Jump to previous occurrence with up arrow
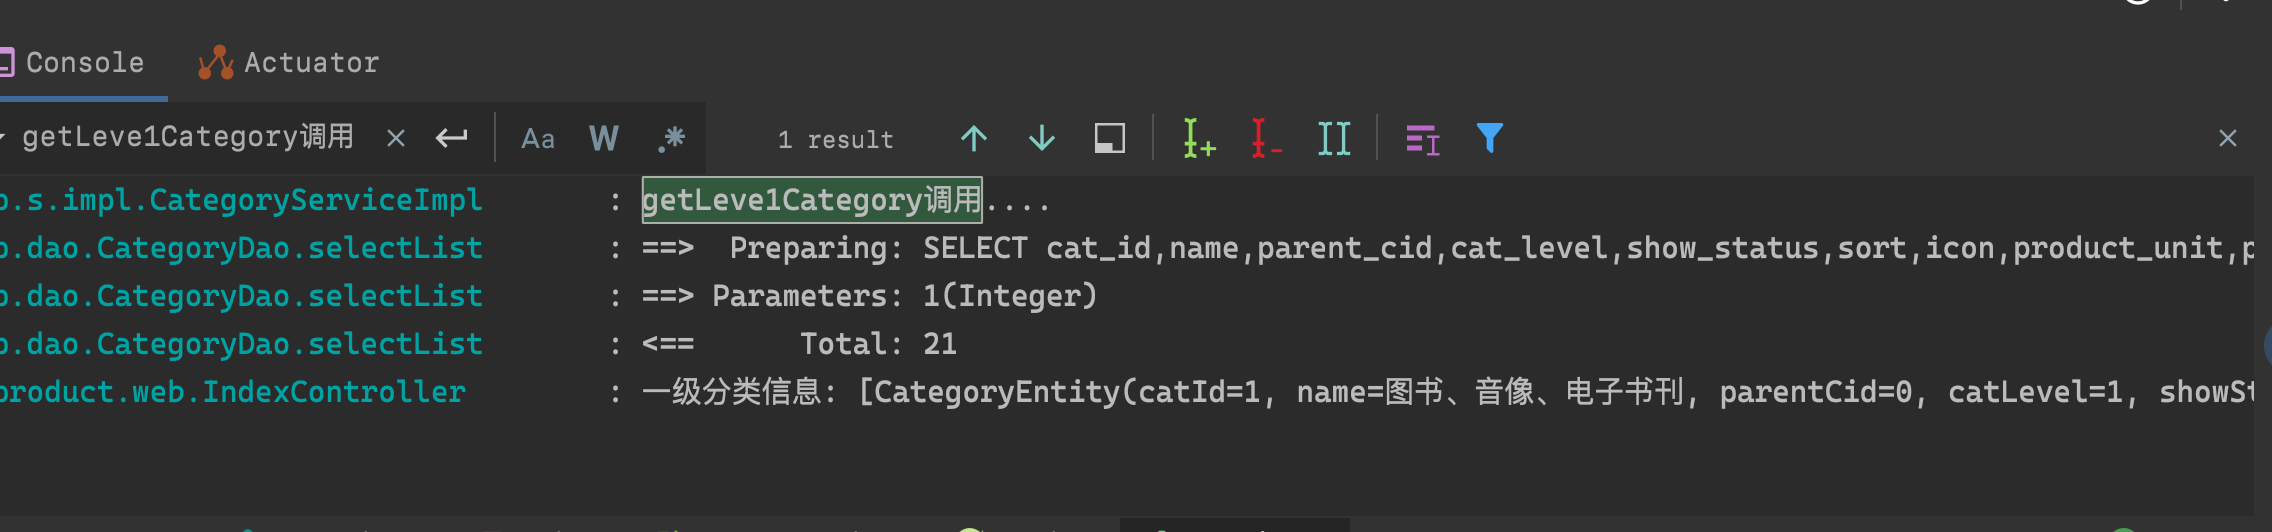This screenshot has width=2272, height=532. click(974, 138)
